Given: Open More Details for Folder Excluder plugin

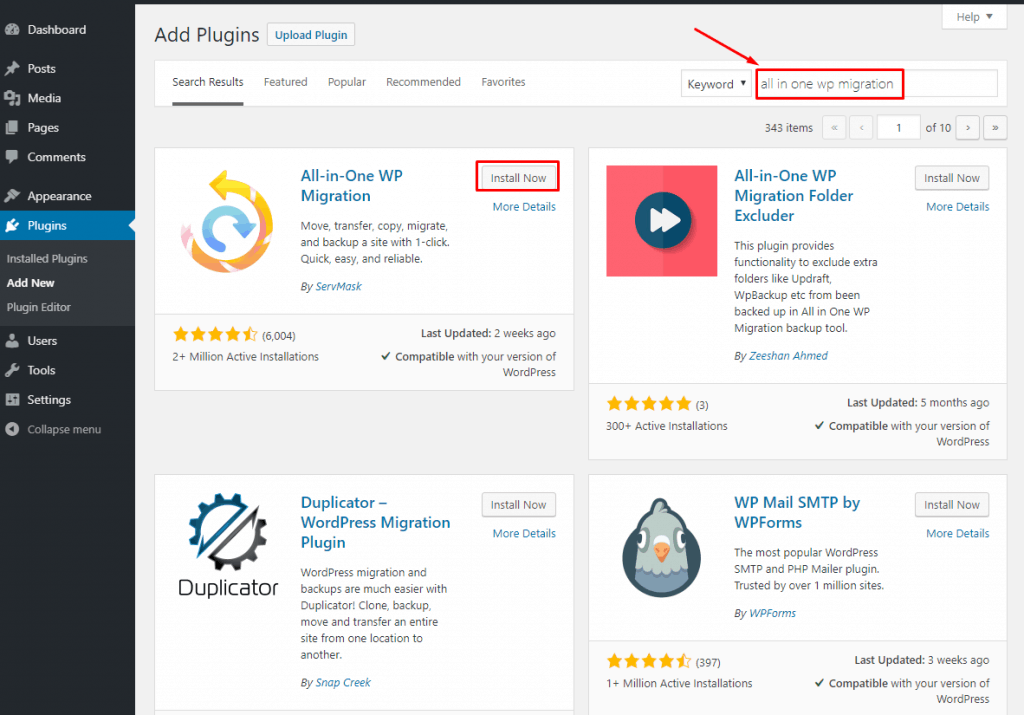Looking at the screenshot, I should click(957, 207).
